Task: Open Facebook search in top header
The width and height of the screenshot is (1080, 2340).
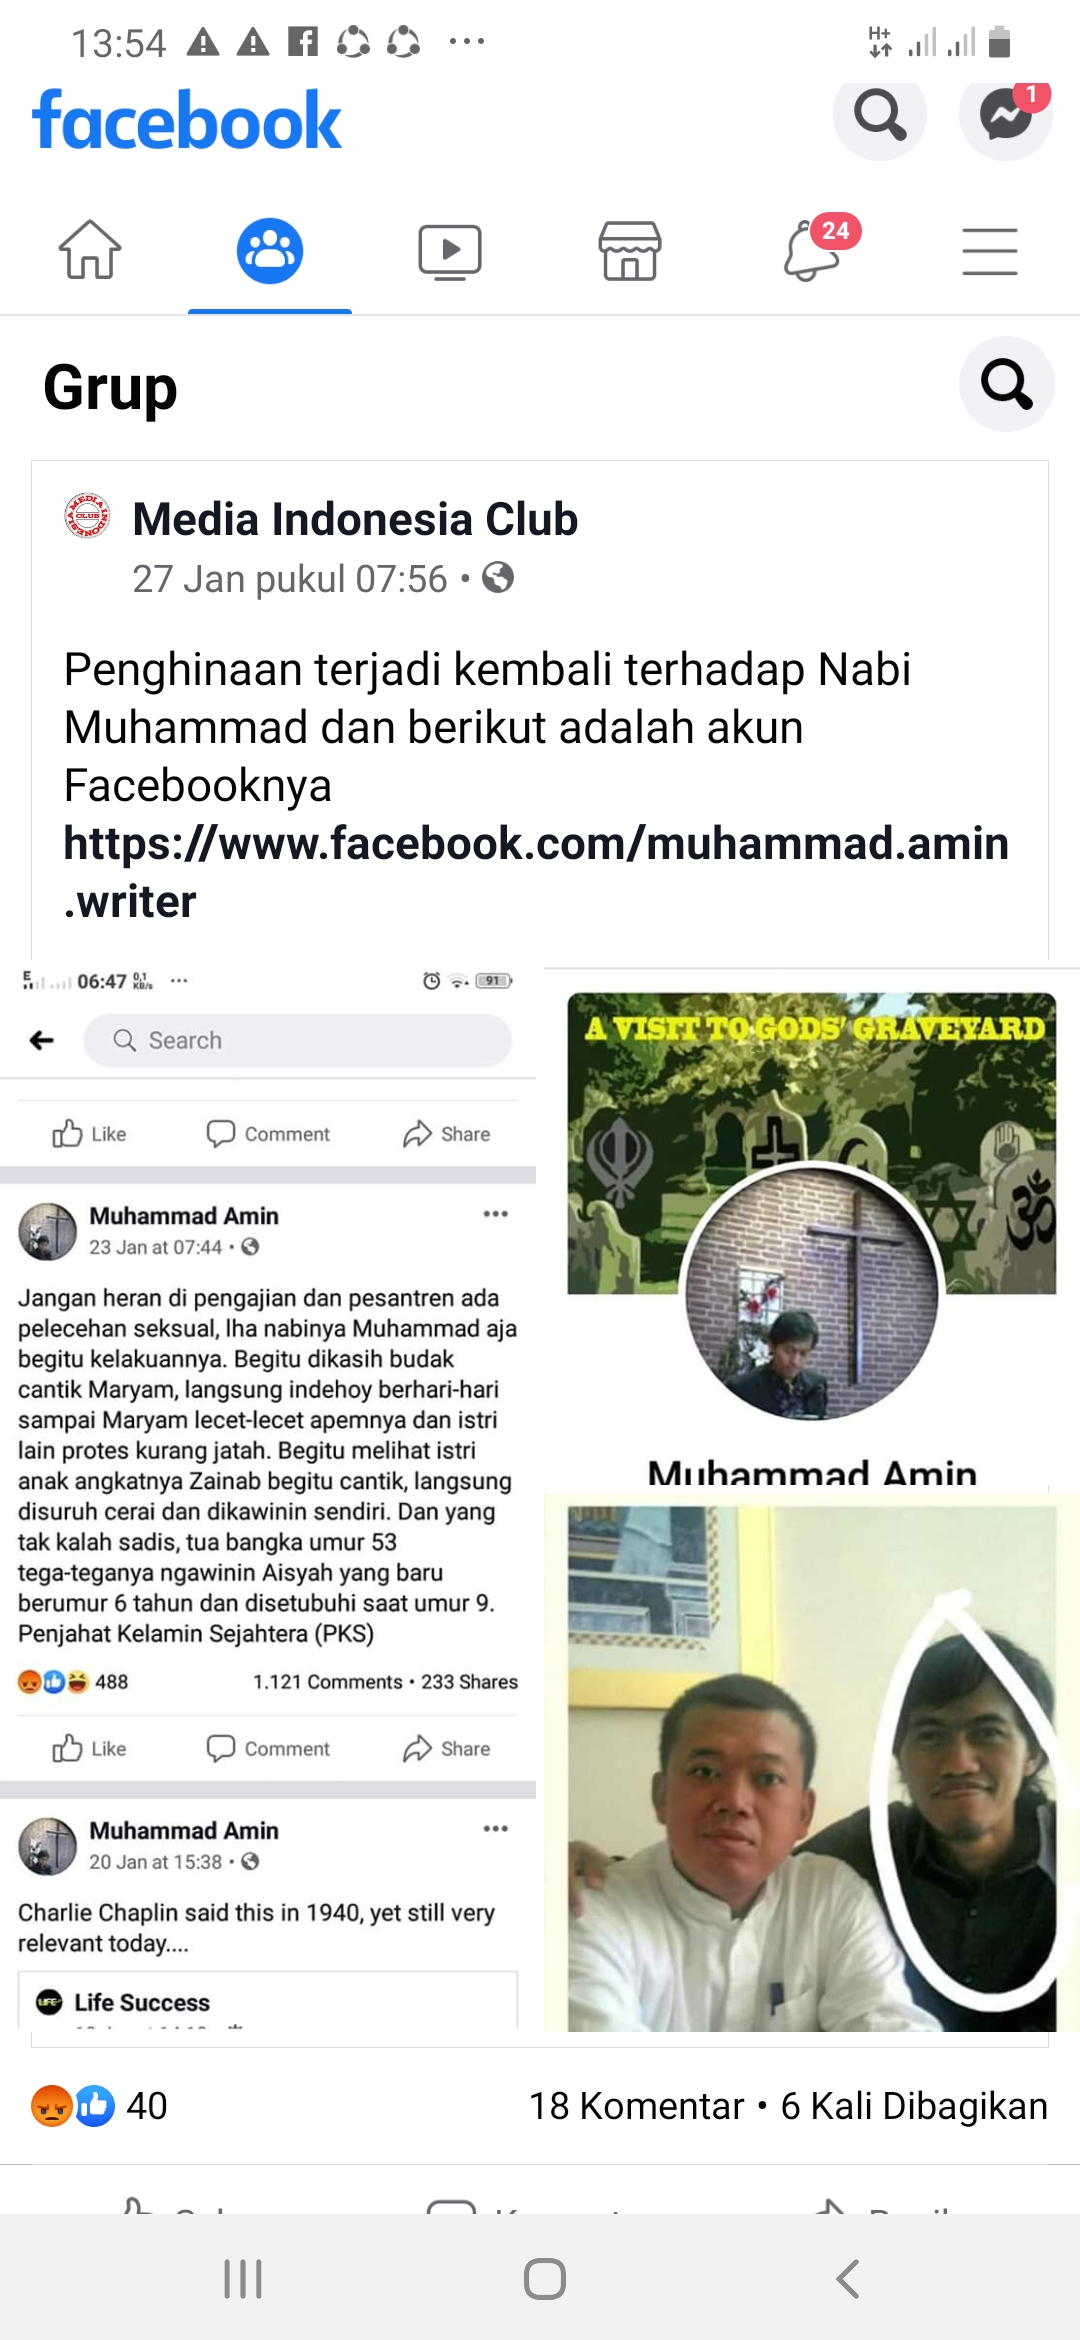Action: tap(879, 114)
